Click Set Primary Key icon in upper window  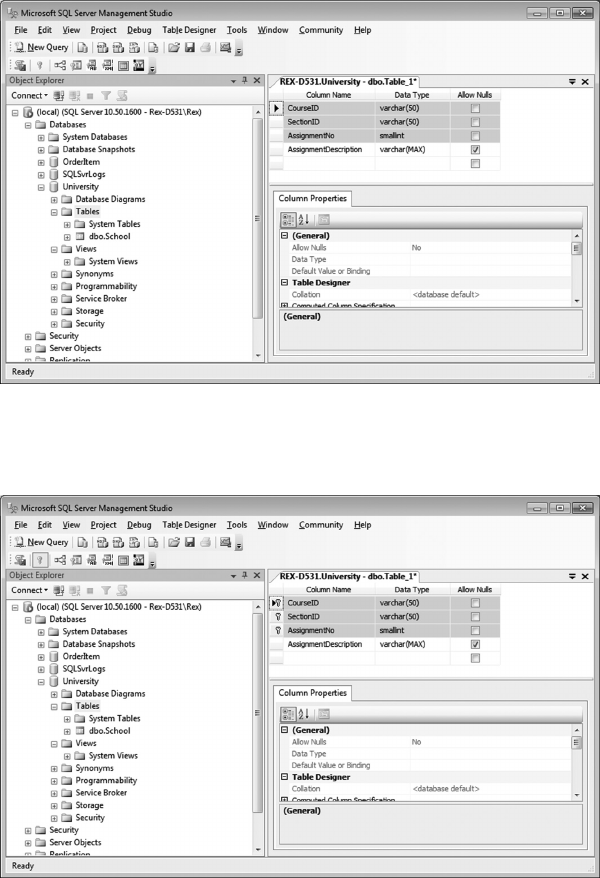click(39, 66)
